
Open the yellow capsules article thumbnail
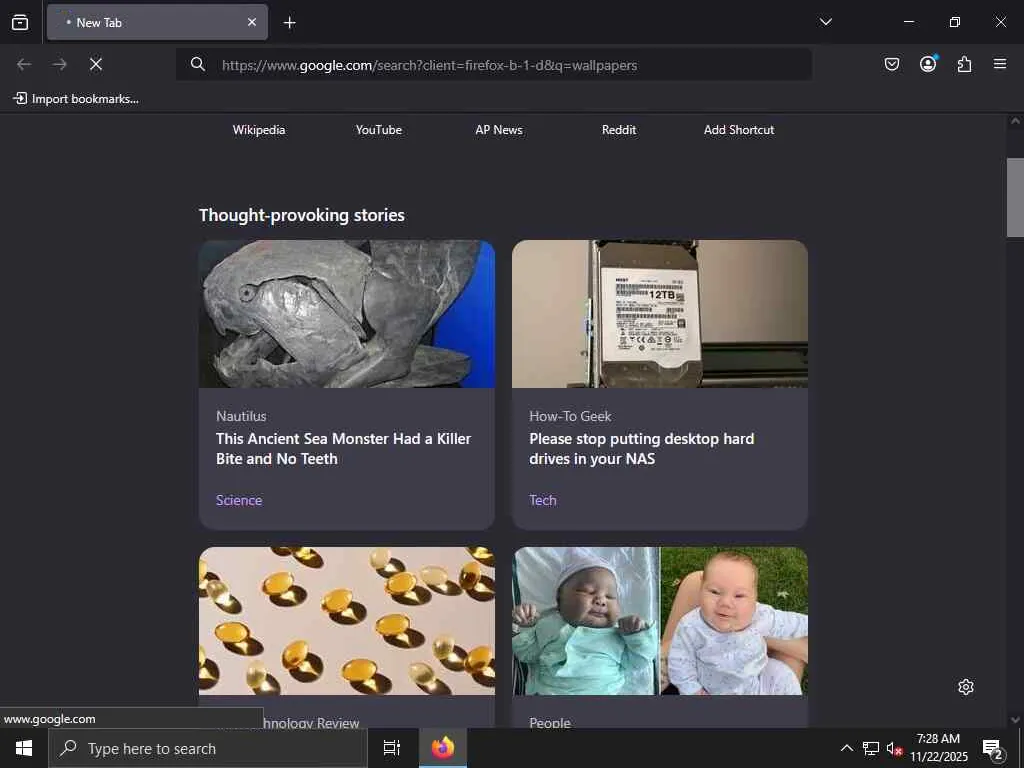[x=347, y=621]
